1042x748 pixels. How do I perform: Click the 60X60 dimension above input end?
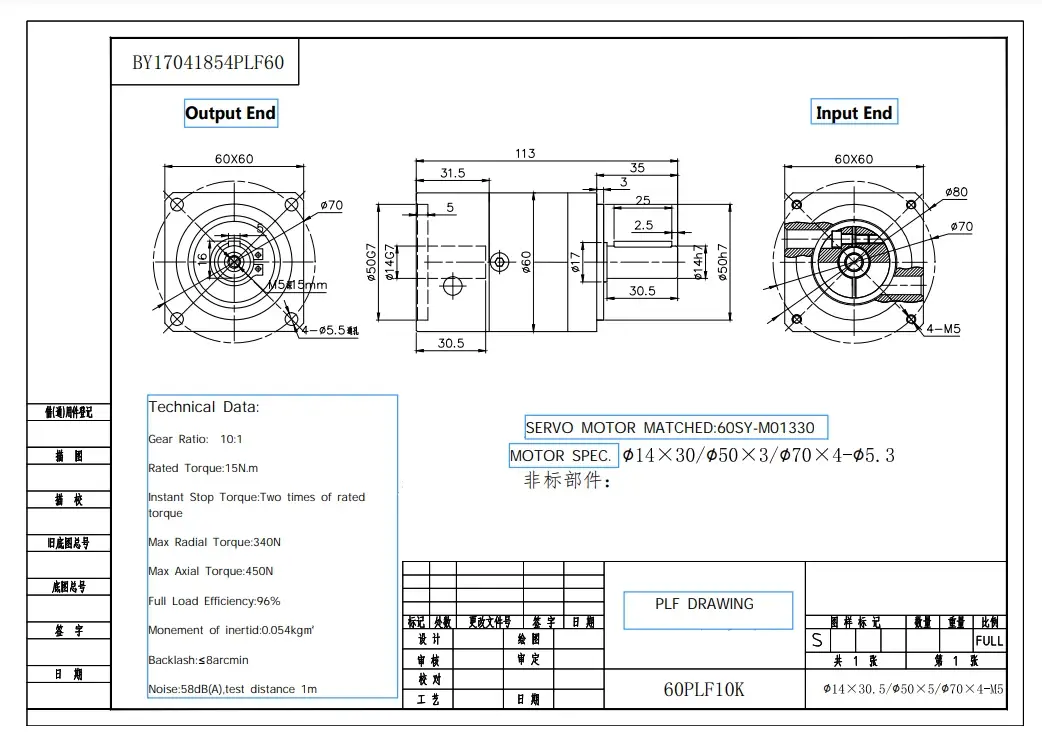[854, 159]
